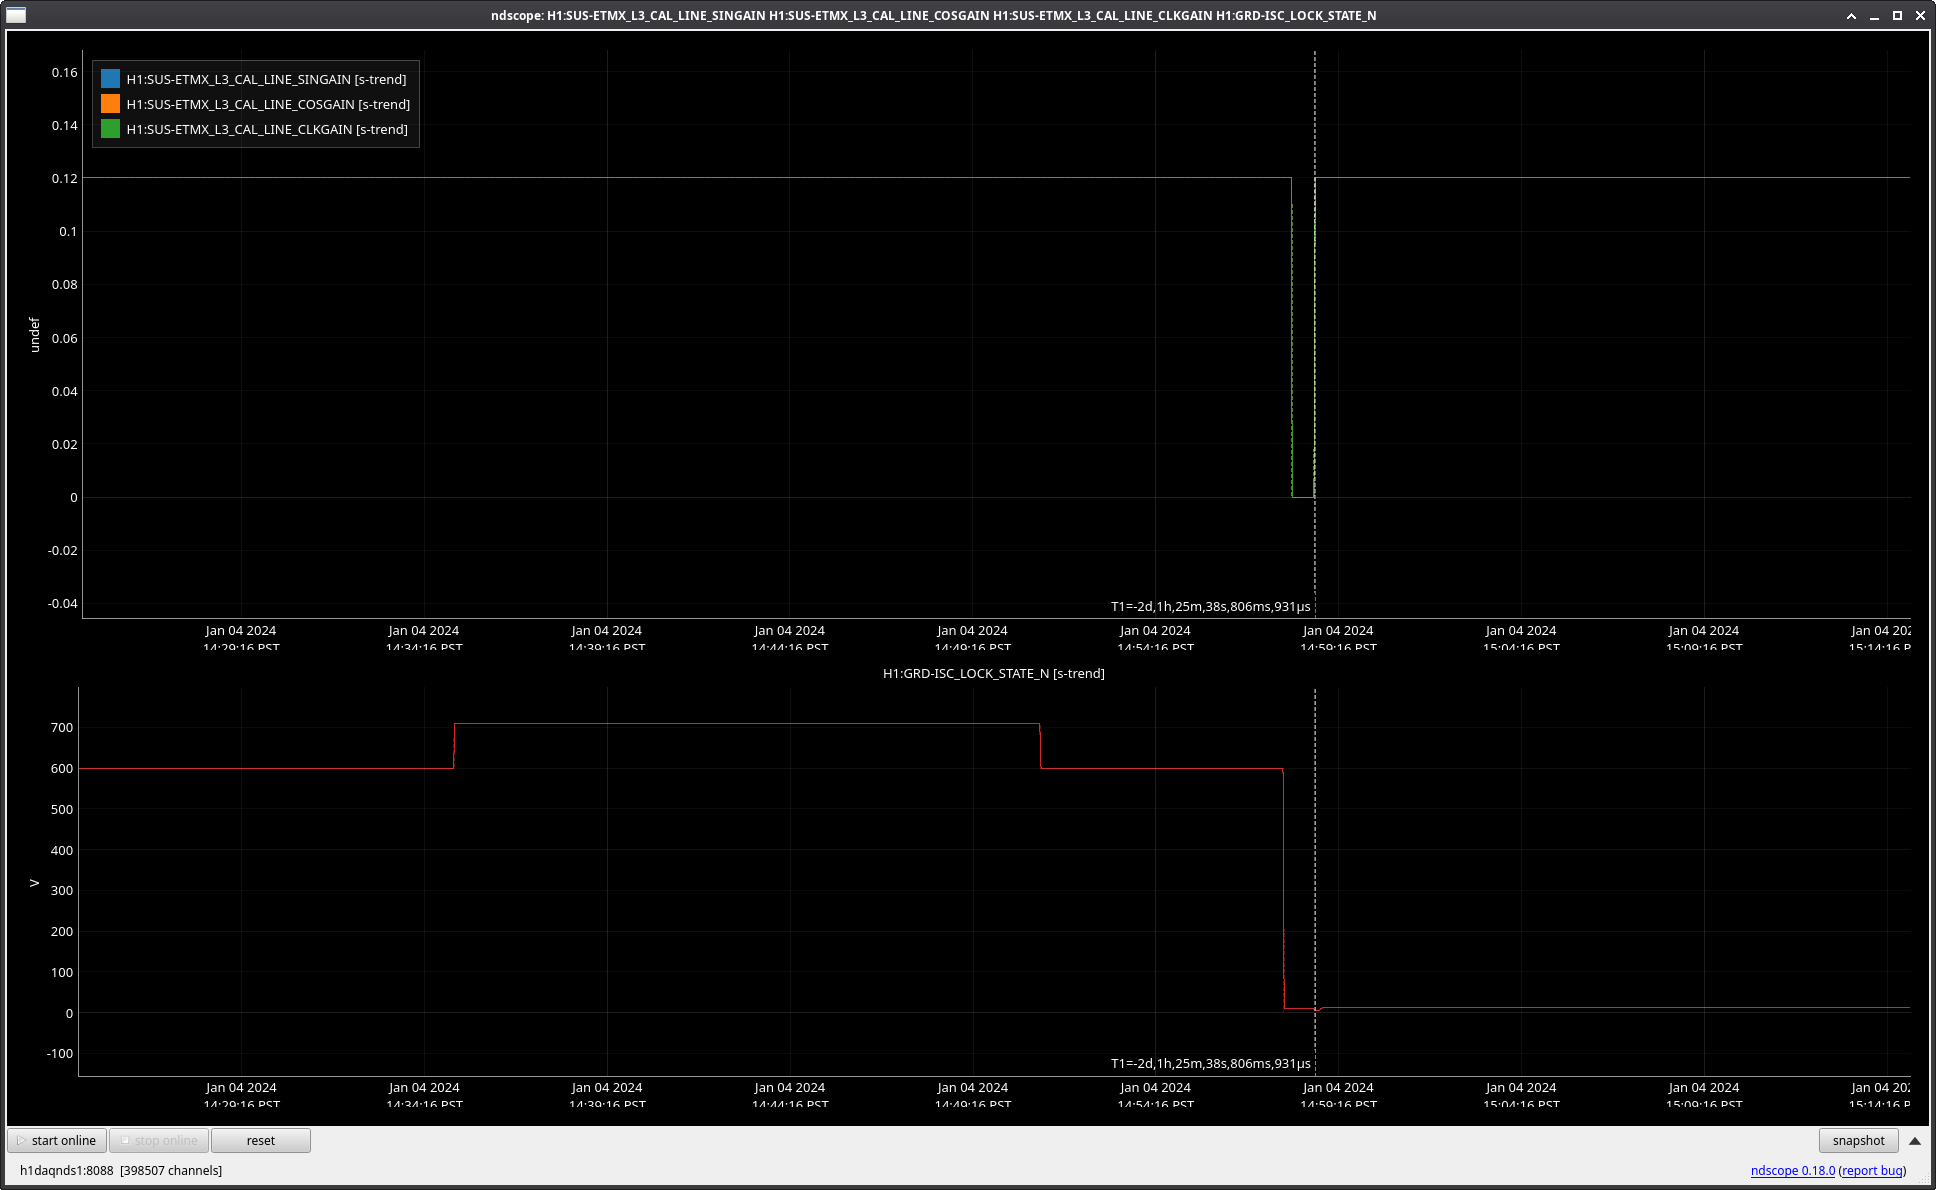Image resolution: width=1936 pixels, height=1190 pixels.
Task: Take a snapshot of the plots
Action: 1858,1140
